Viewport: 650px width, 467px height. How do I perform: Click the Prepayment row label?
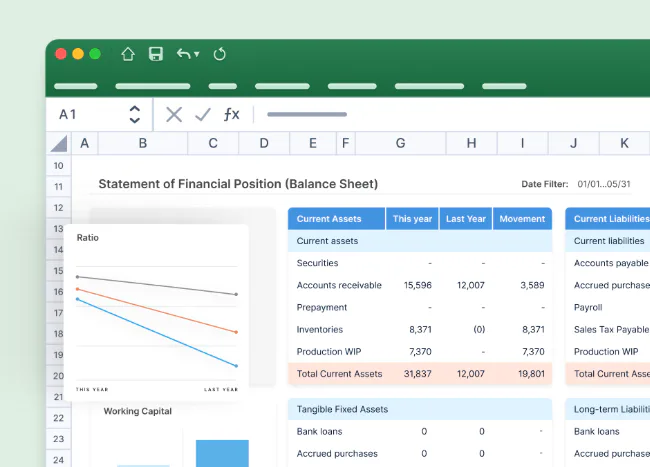pyautogui.click(x=322, y=307)
